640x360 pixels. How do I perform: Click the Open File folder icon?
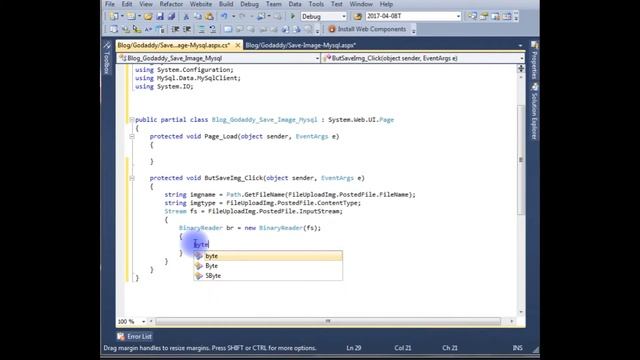click(x=148, y=16)
